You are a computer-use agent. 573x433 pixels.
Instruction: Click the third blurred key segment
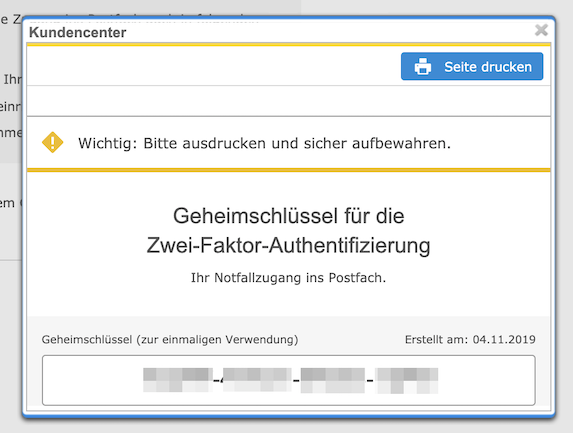333,380
